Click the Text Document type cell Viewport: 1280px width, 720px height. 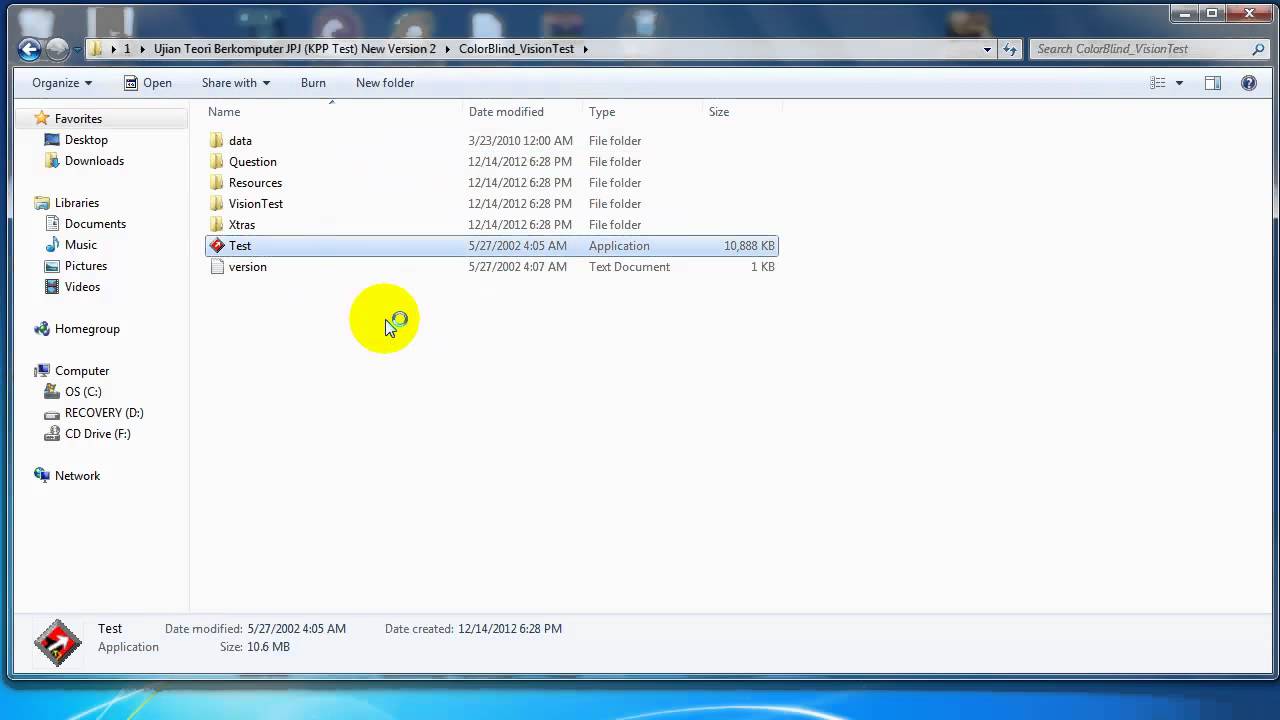[629, 267]
